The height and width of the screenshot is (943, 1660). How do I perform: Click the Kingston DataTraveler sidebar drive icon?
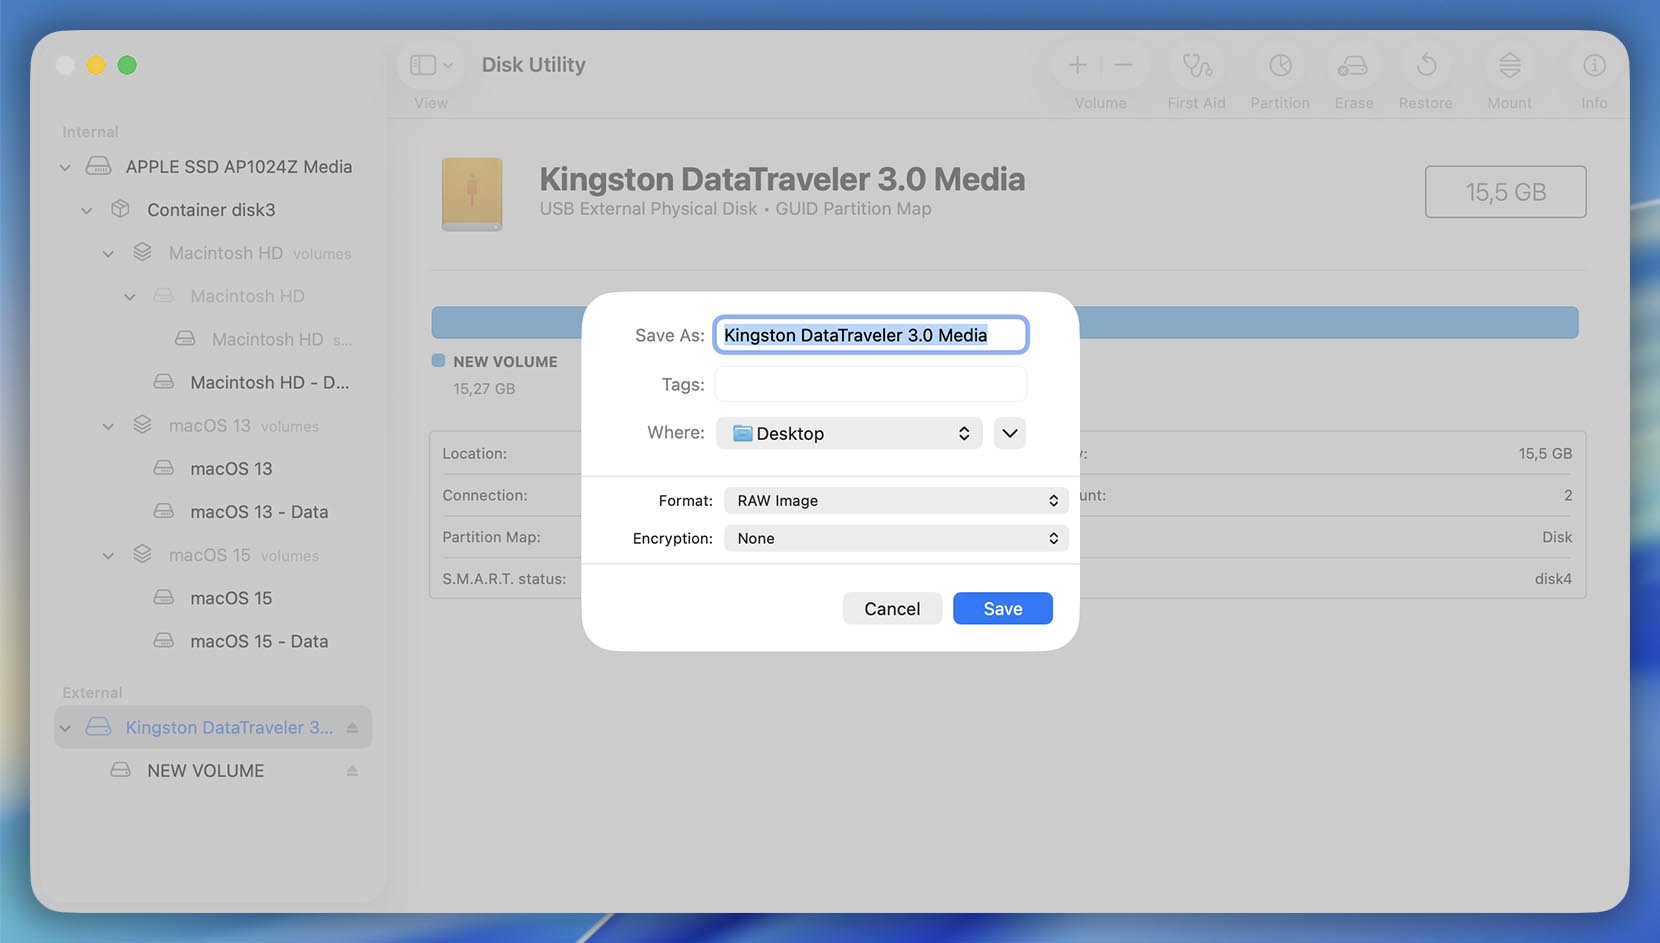(98, 727)
